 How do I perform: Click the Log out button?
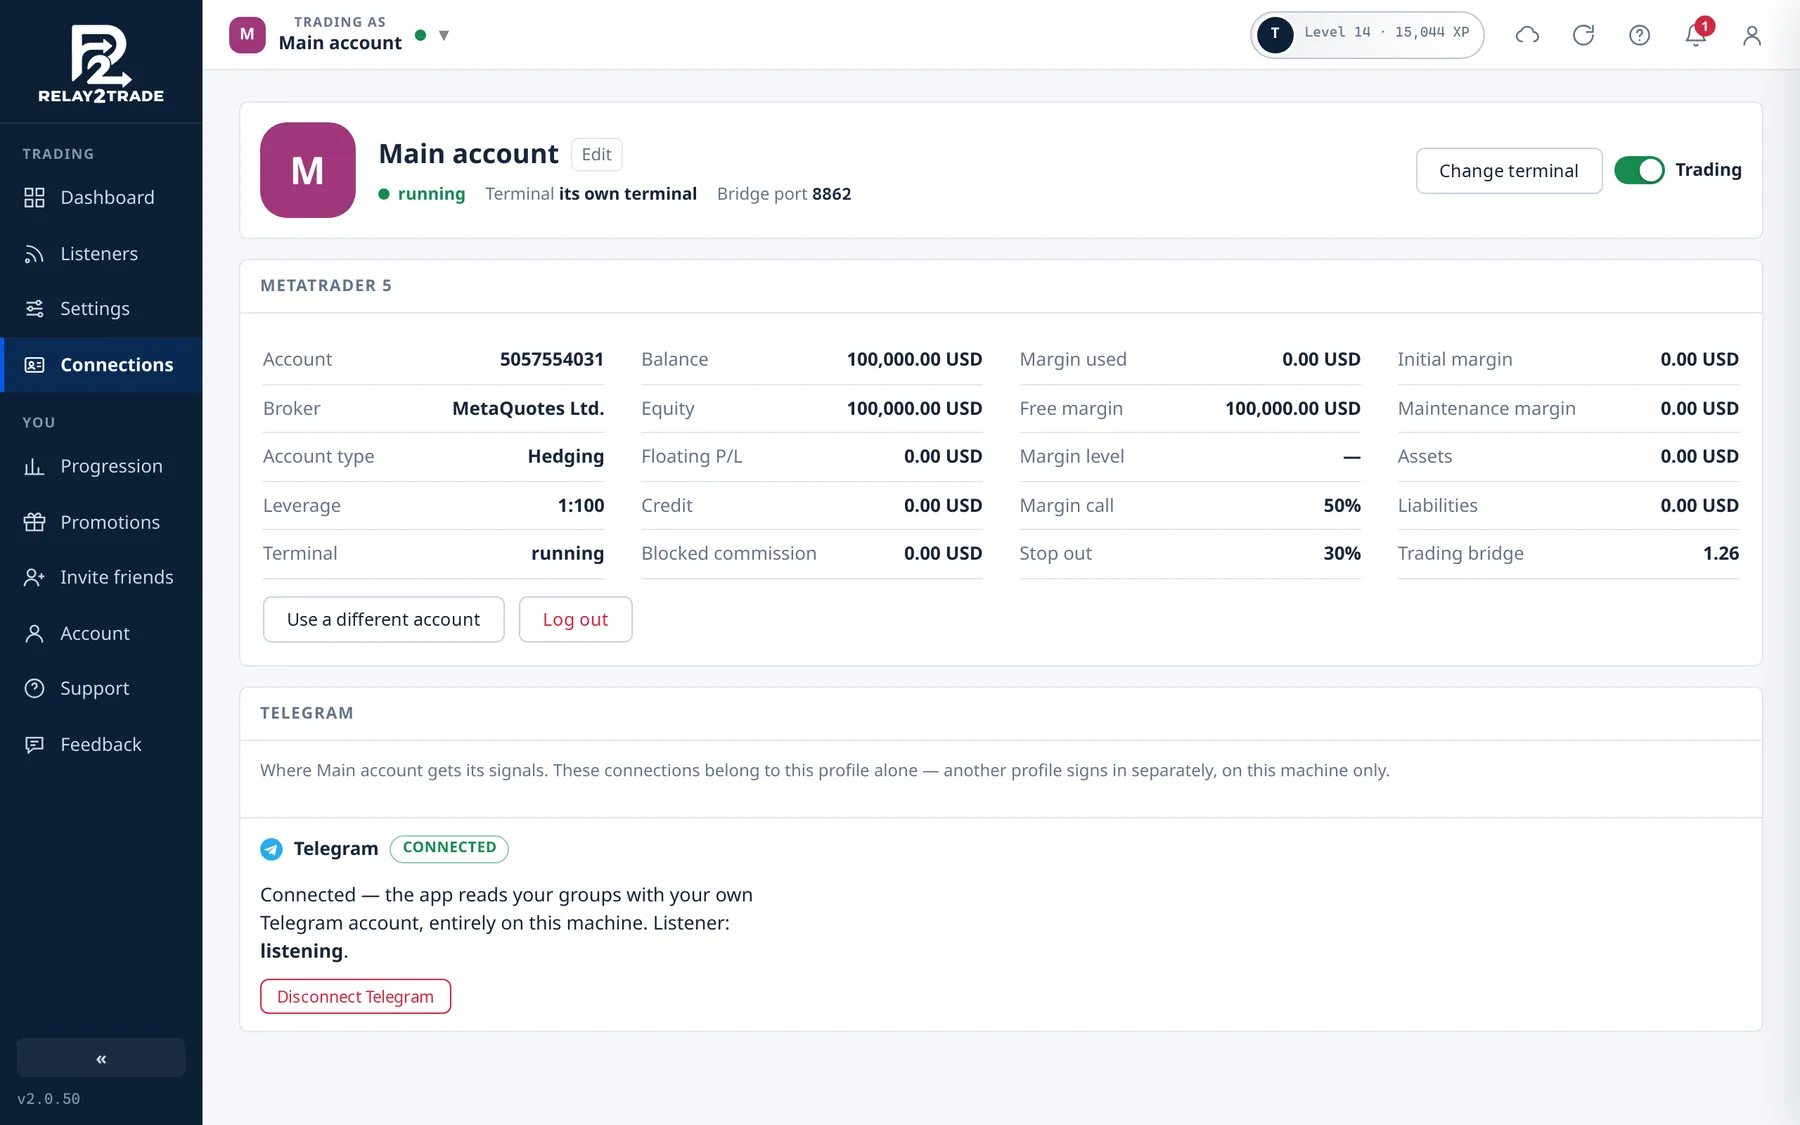[575, 619]
